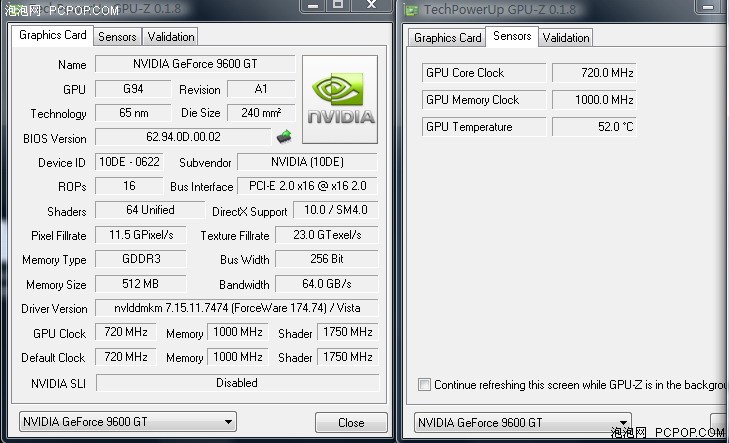Click Shaders value 64 Unified
This screenshot has height=443, width=729.
150,210
